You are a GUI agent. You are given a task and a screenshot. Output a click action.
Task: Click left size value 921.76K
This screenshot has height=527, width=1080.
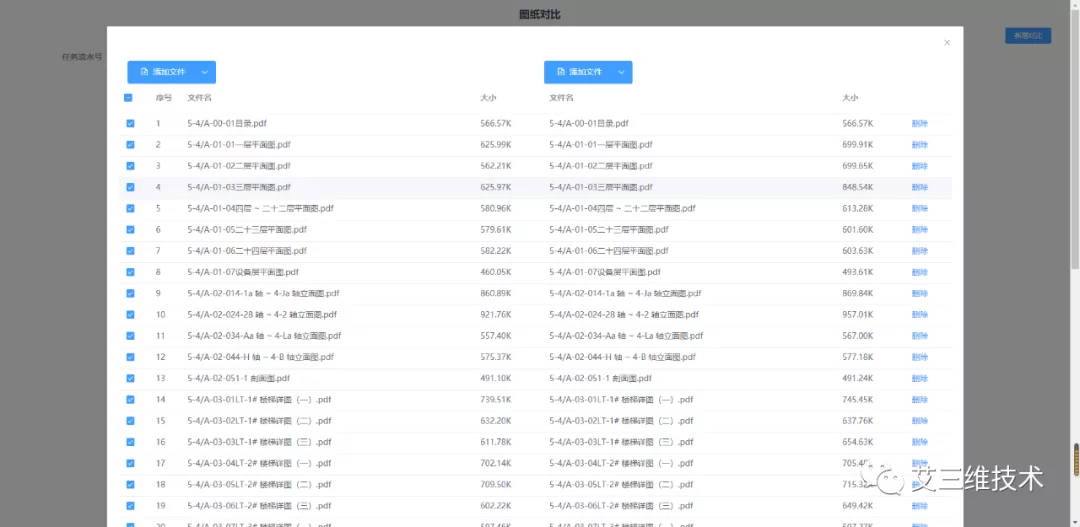point(495,315)
